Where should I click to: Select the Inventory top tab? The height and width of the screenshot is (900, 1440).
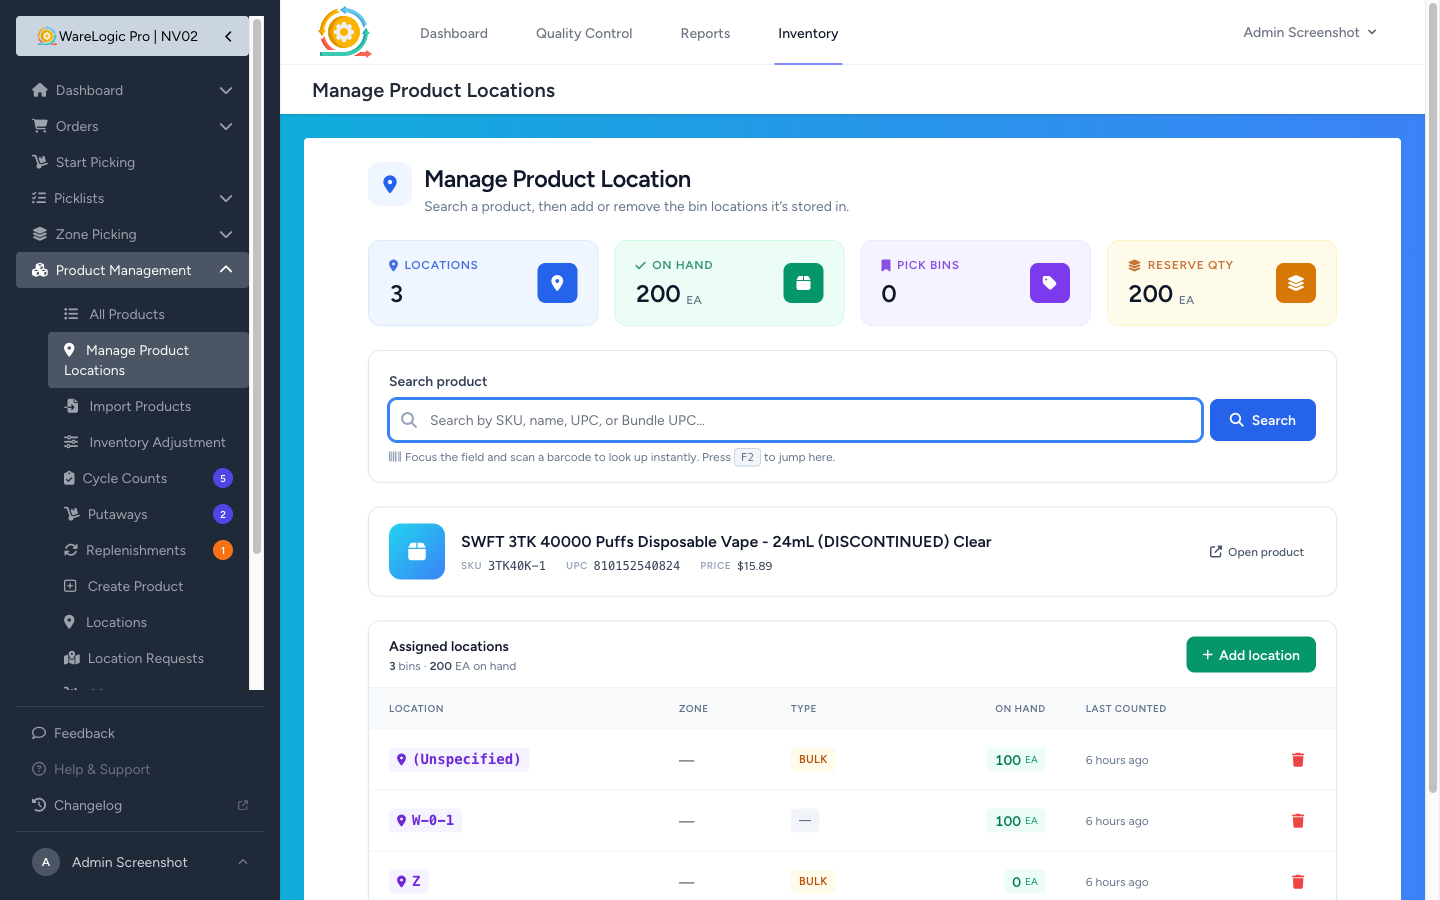(x=808, y=33)
